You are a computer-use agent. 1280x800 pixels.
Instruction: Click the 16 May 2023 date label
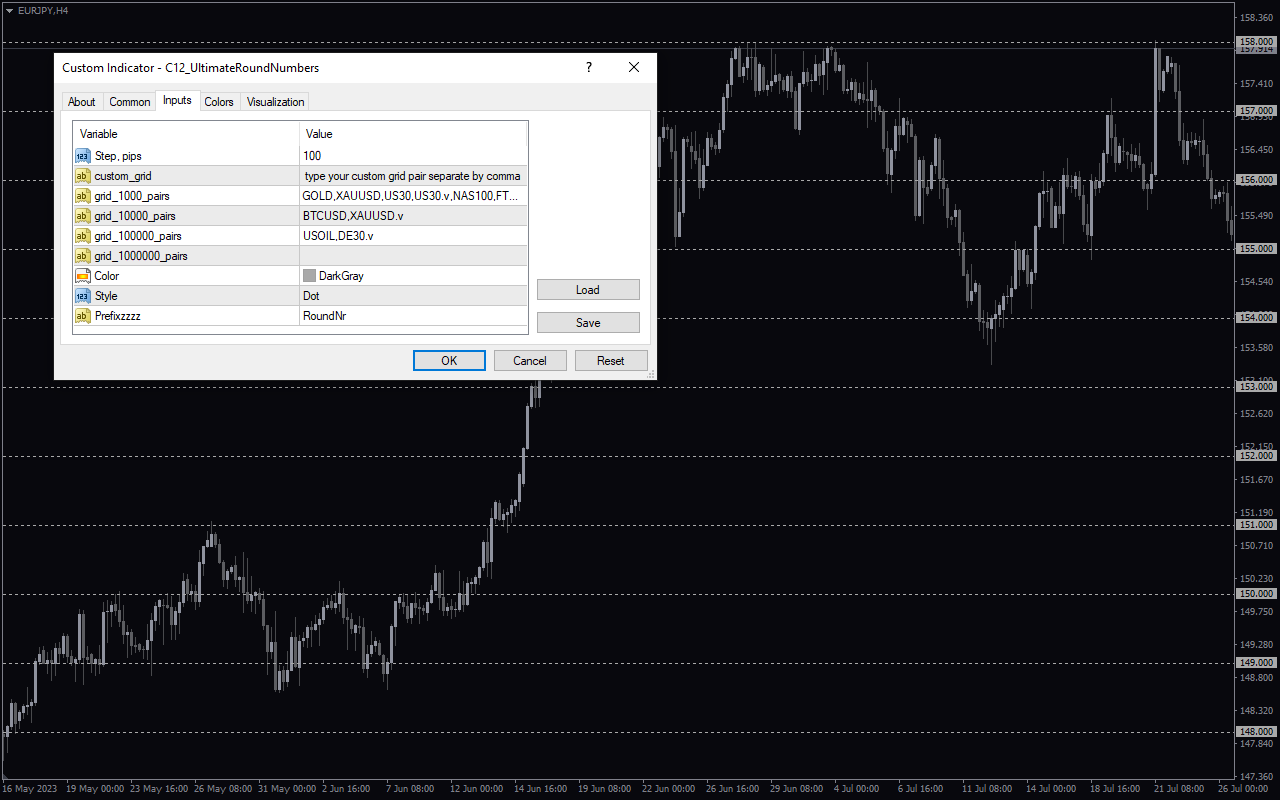tap(29, 789)
